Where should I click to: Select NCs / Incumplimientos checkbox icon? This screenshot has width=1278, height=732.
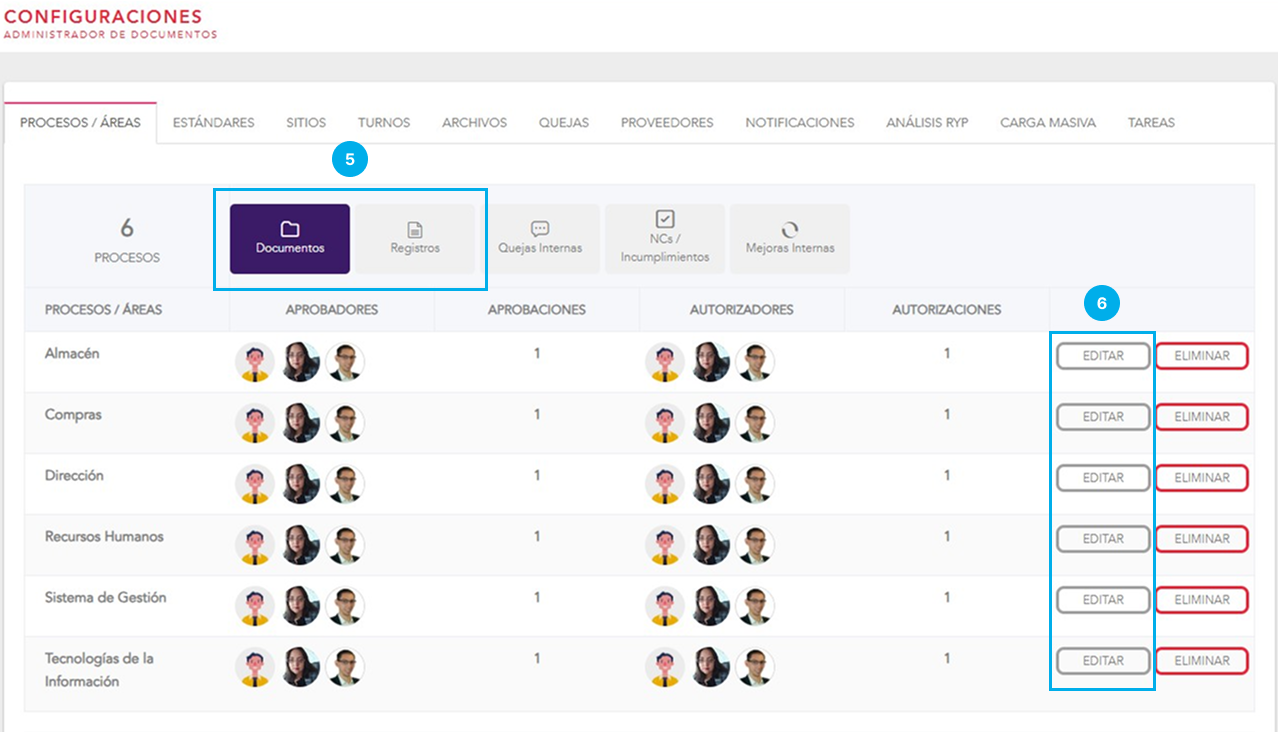click(x=665, y=219)
